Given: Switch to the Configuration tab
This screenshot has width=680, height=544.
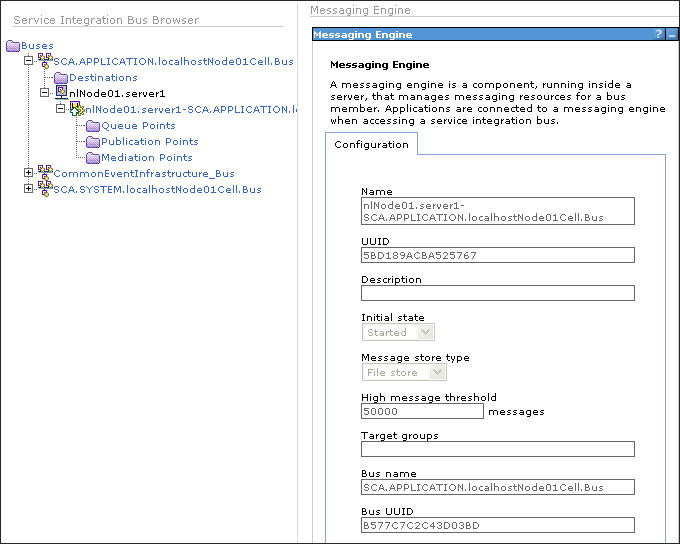Looking at the screenshot, I should pyautogui.click(x=371, y=144).
